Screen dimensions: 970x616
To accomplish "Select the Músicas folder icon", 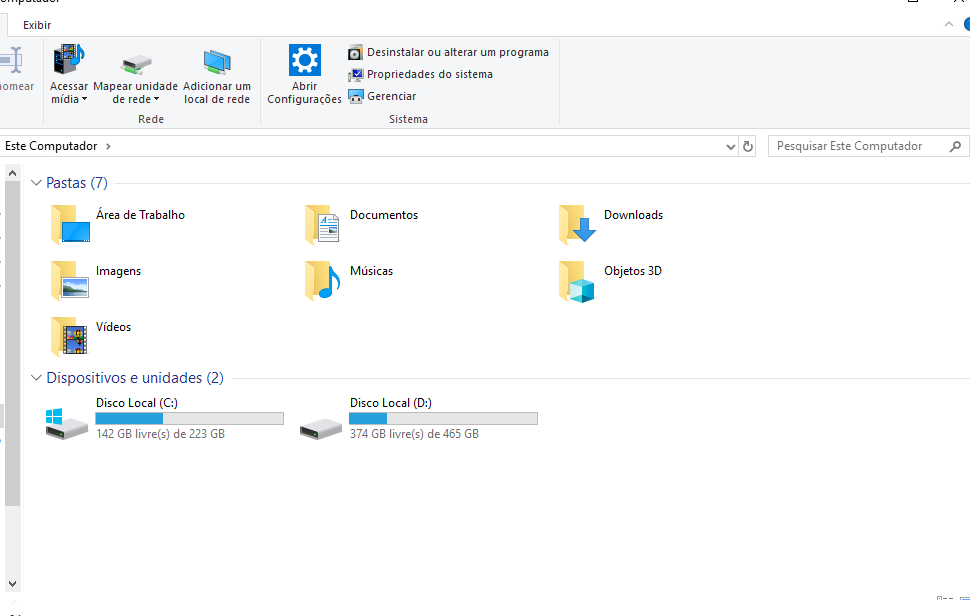I will 323,281.
